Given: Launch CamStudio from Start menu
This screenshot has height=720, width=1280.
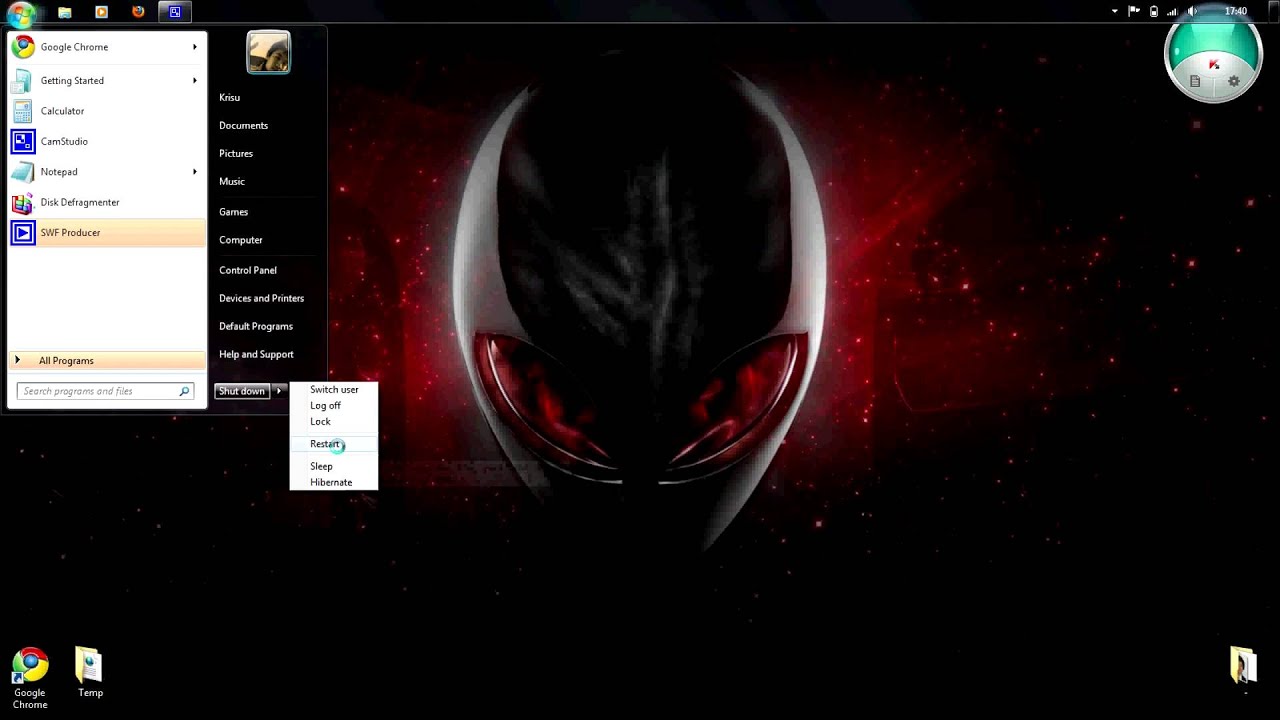Looking at the screenshot, I should (x=107, y=141).
